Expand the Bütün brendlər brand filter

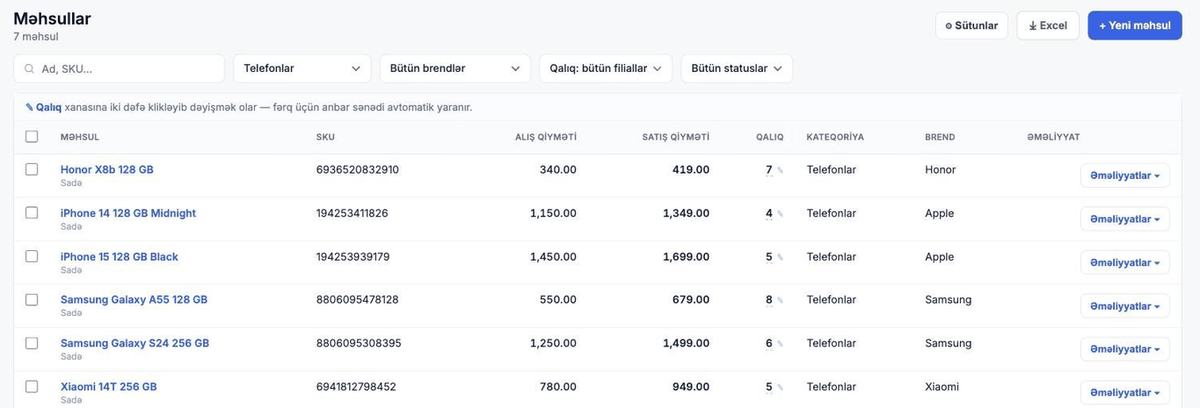click(x=455, y=69)
